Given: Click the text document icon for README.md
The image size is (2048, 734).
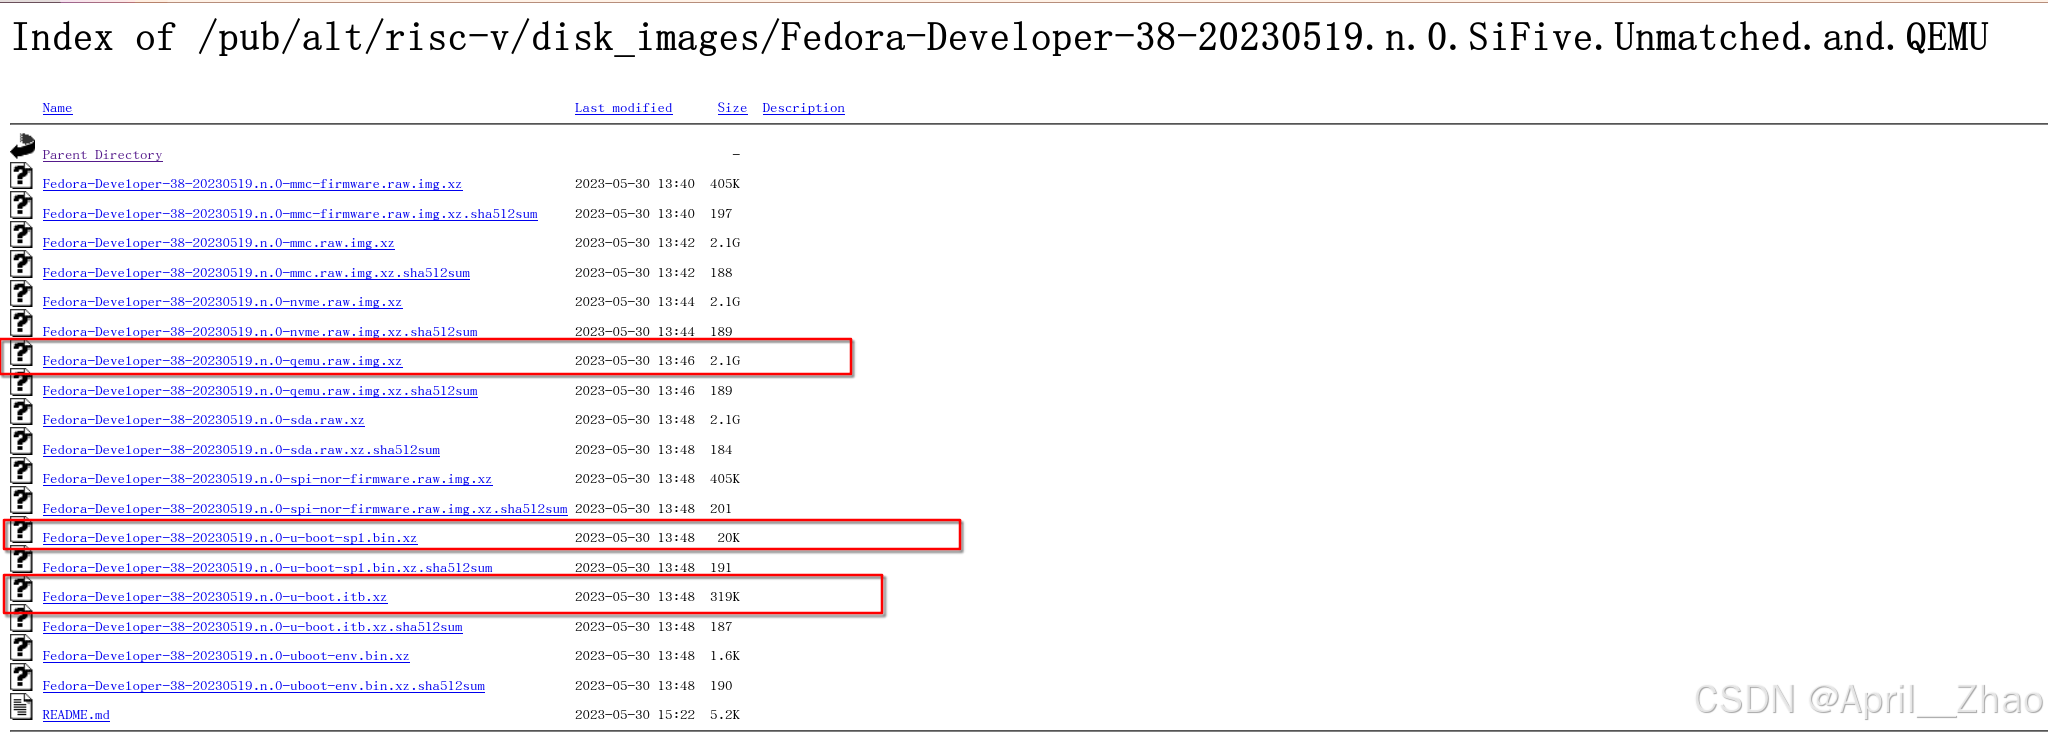Looking at the screenshot, I should coord(22,707).
